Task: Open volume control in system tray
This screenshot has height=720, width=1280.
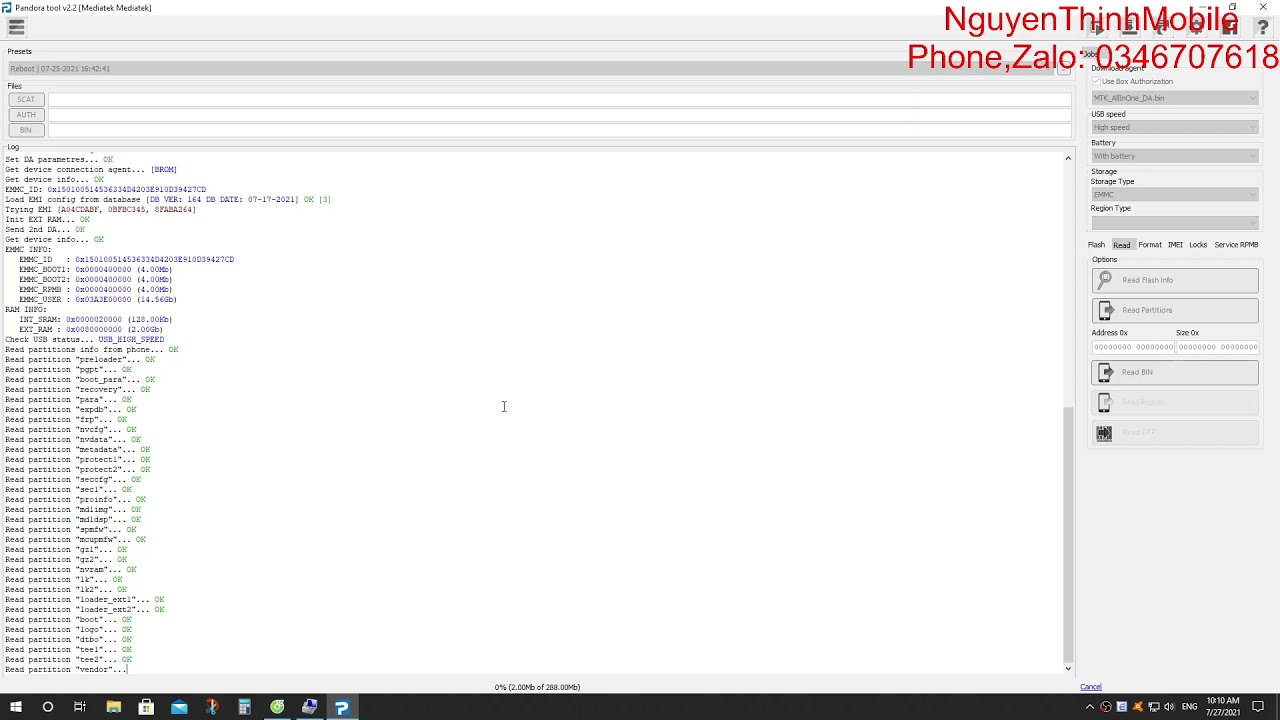Action: [1169, 707]
